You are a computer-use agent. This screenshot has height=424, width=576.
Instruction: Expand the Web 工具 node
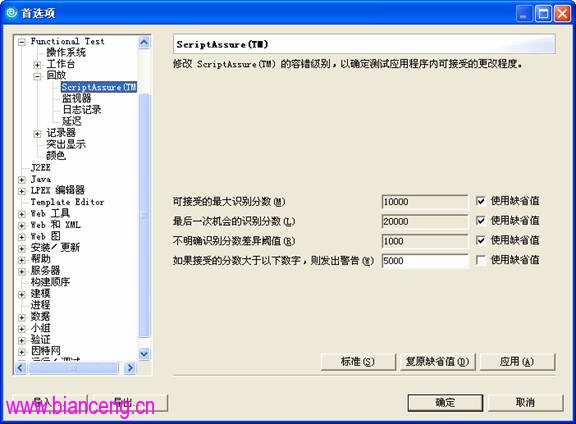click(22, 214)
